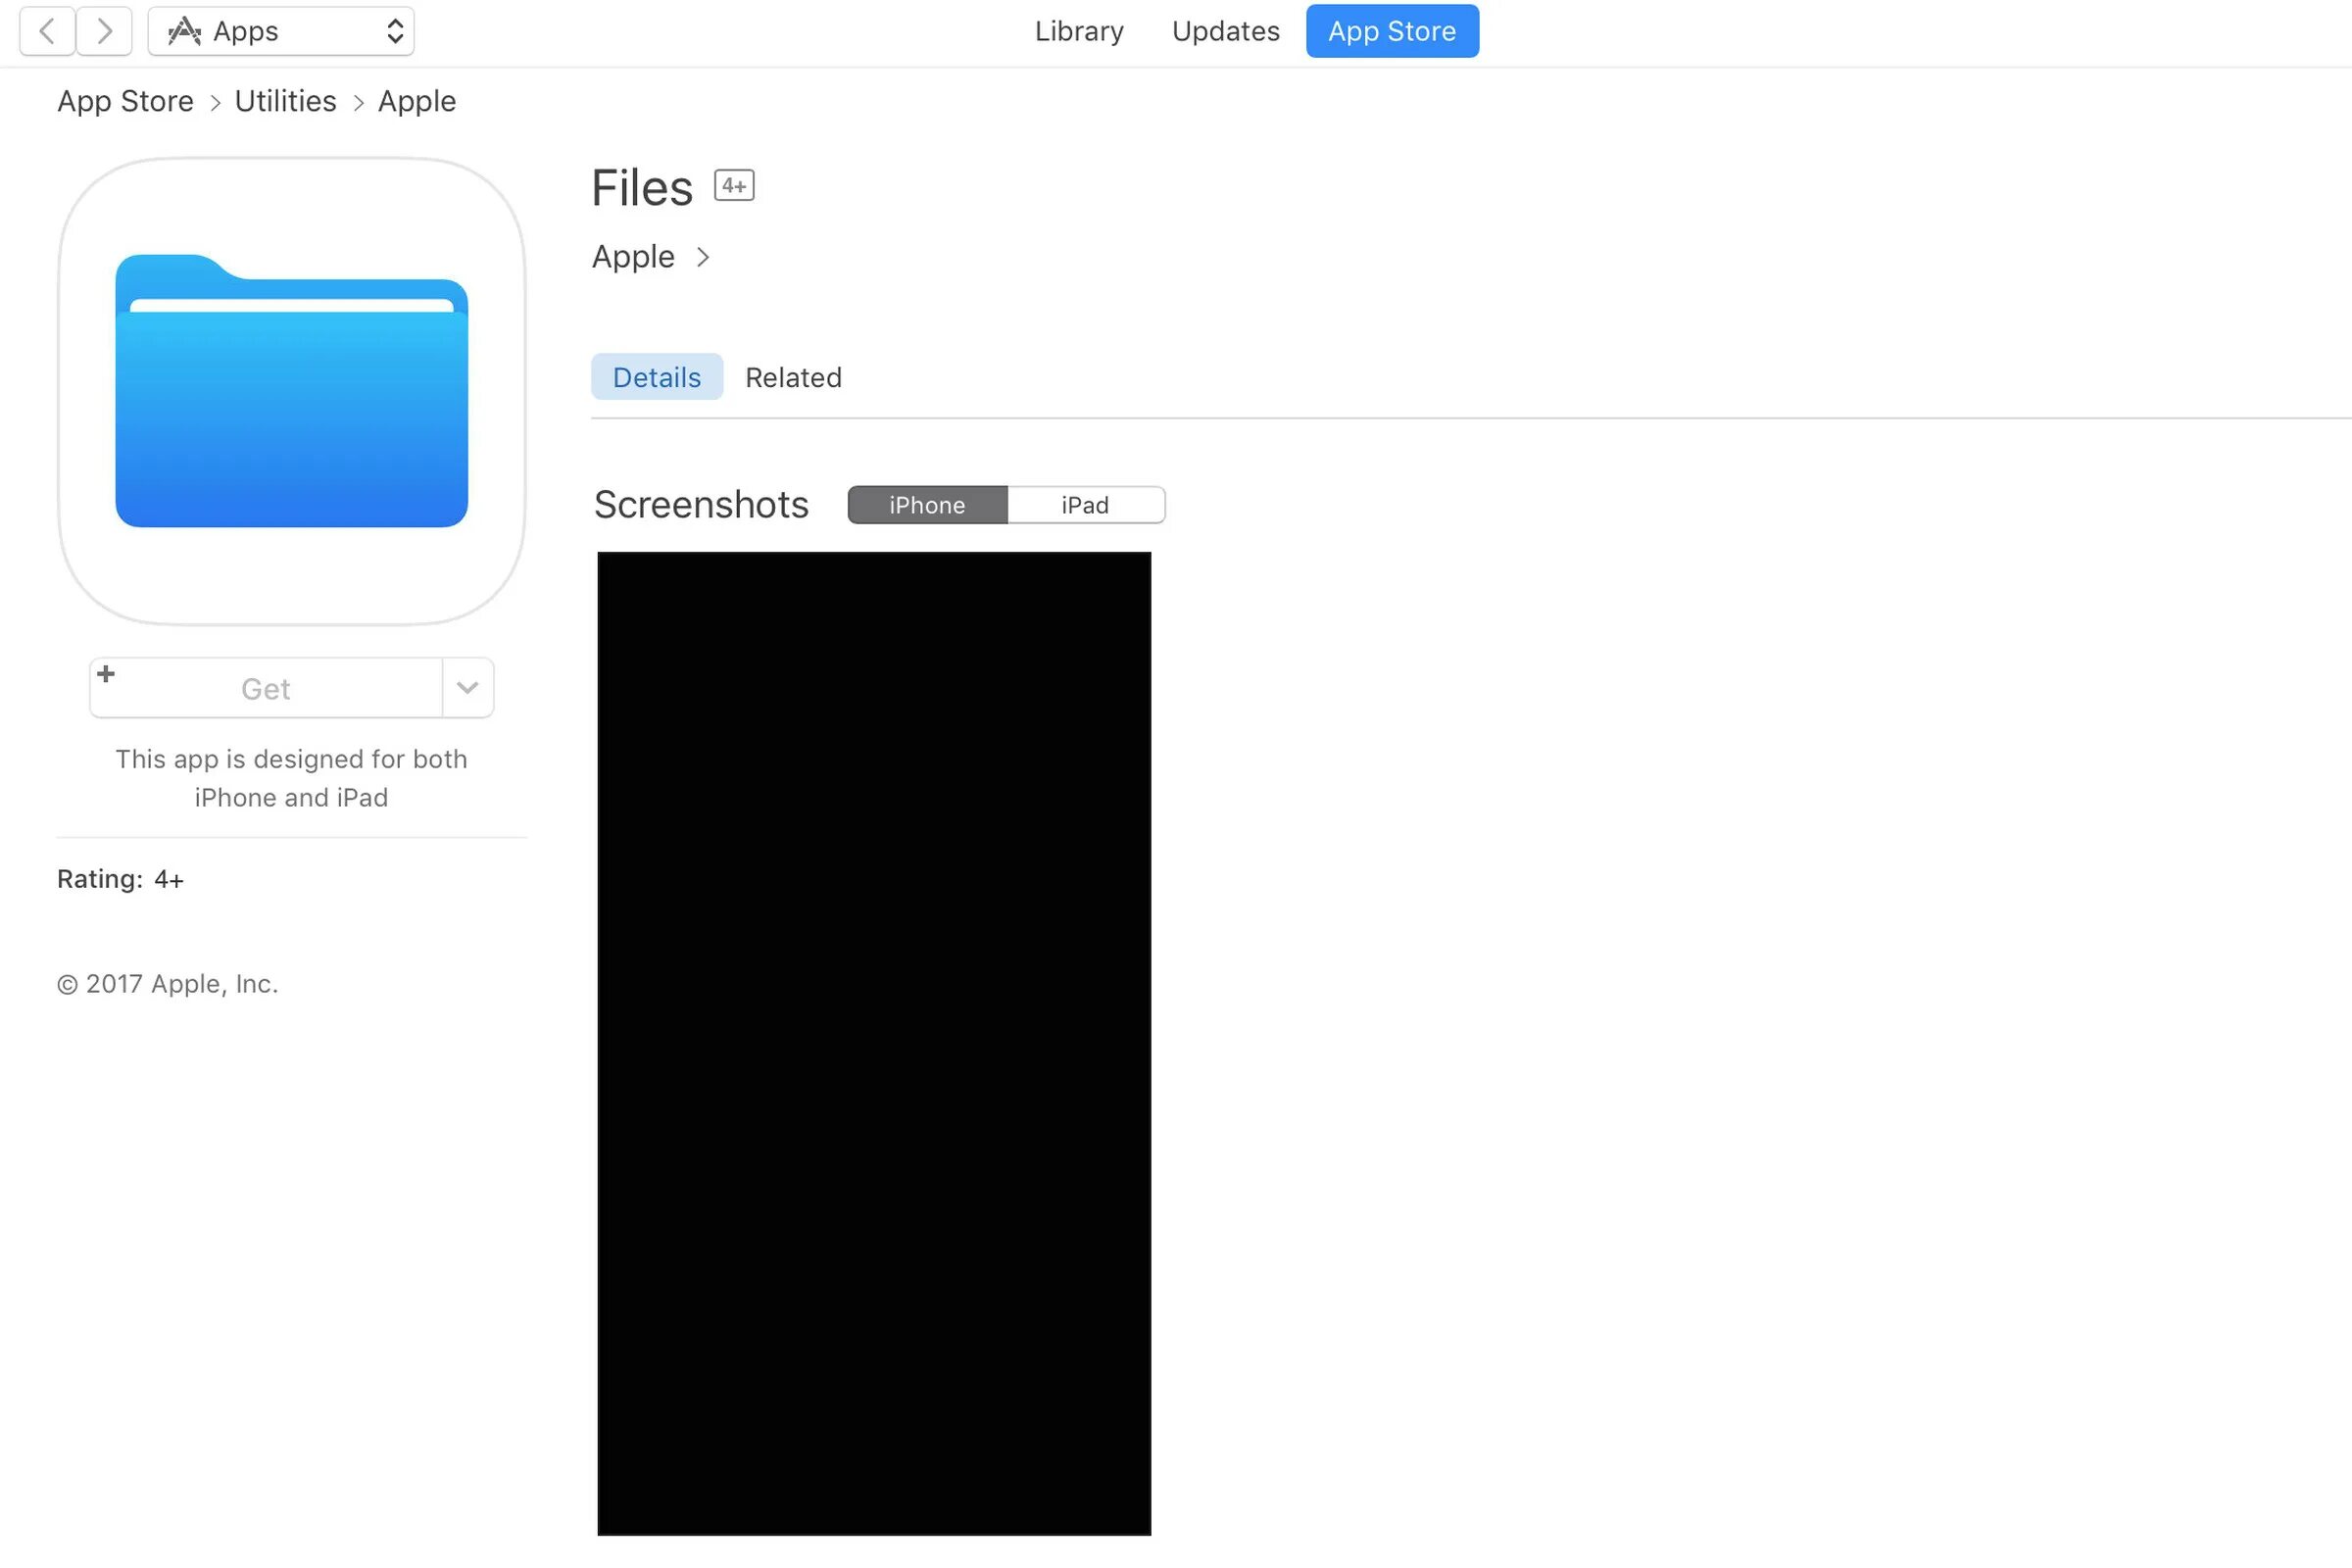The height and width of the screenshot is (1568, 2352).
Task: Click the Files app folder icon
Action: (290, 390)
